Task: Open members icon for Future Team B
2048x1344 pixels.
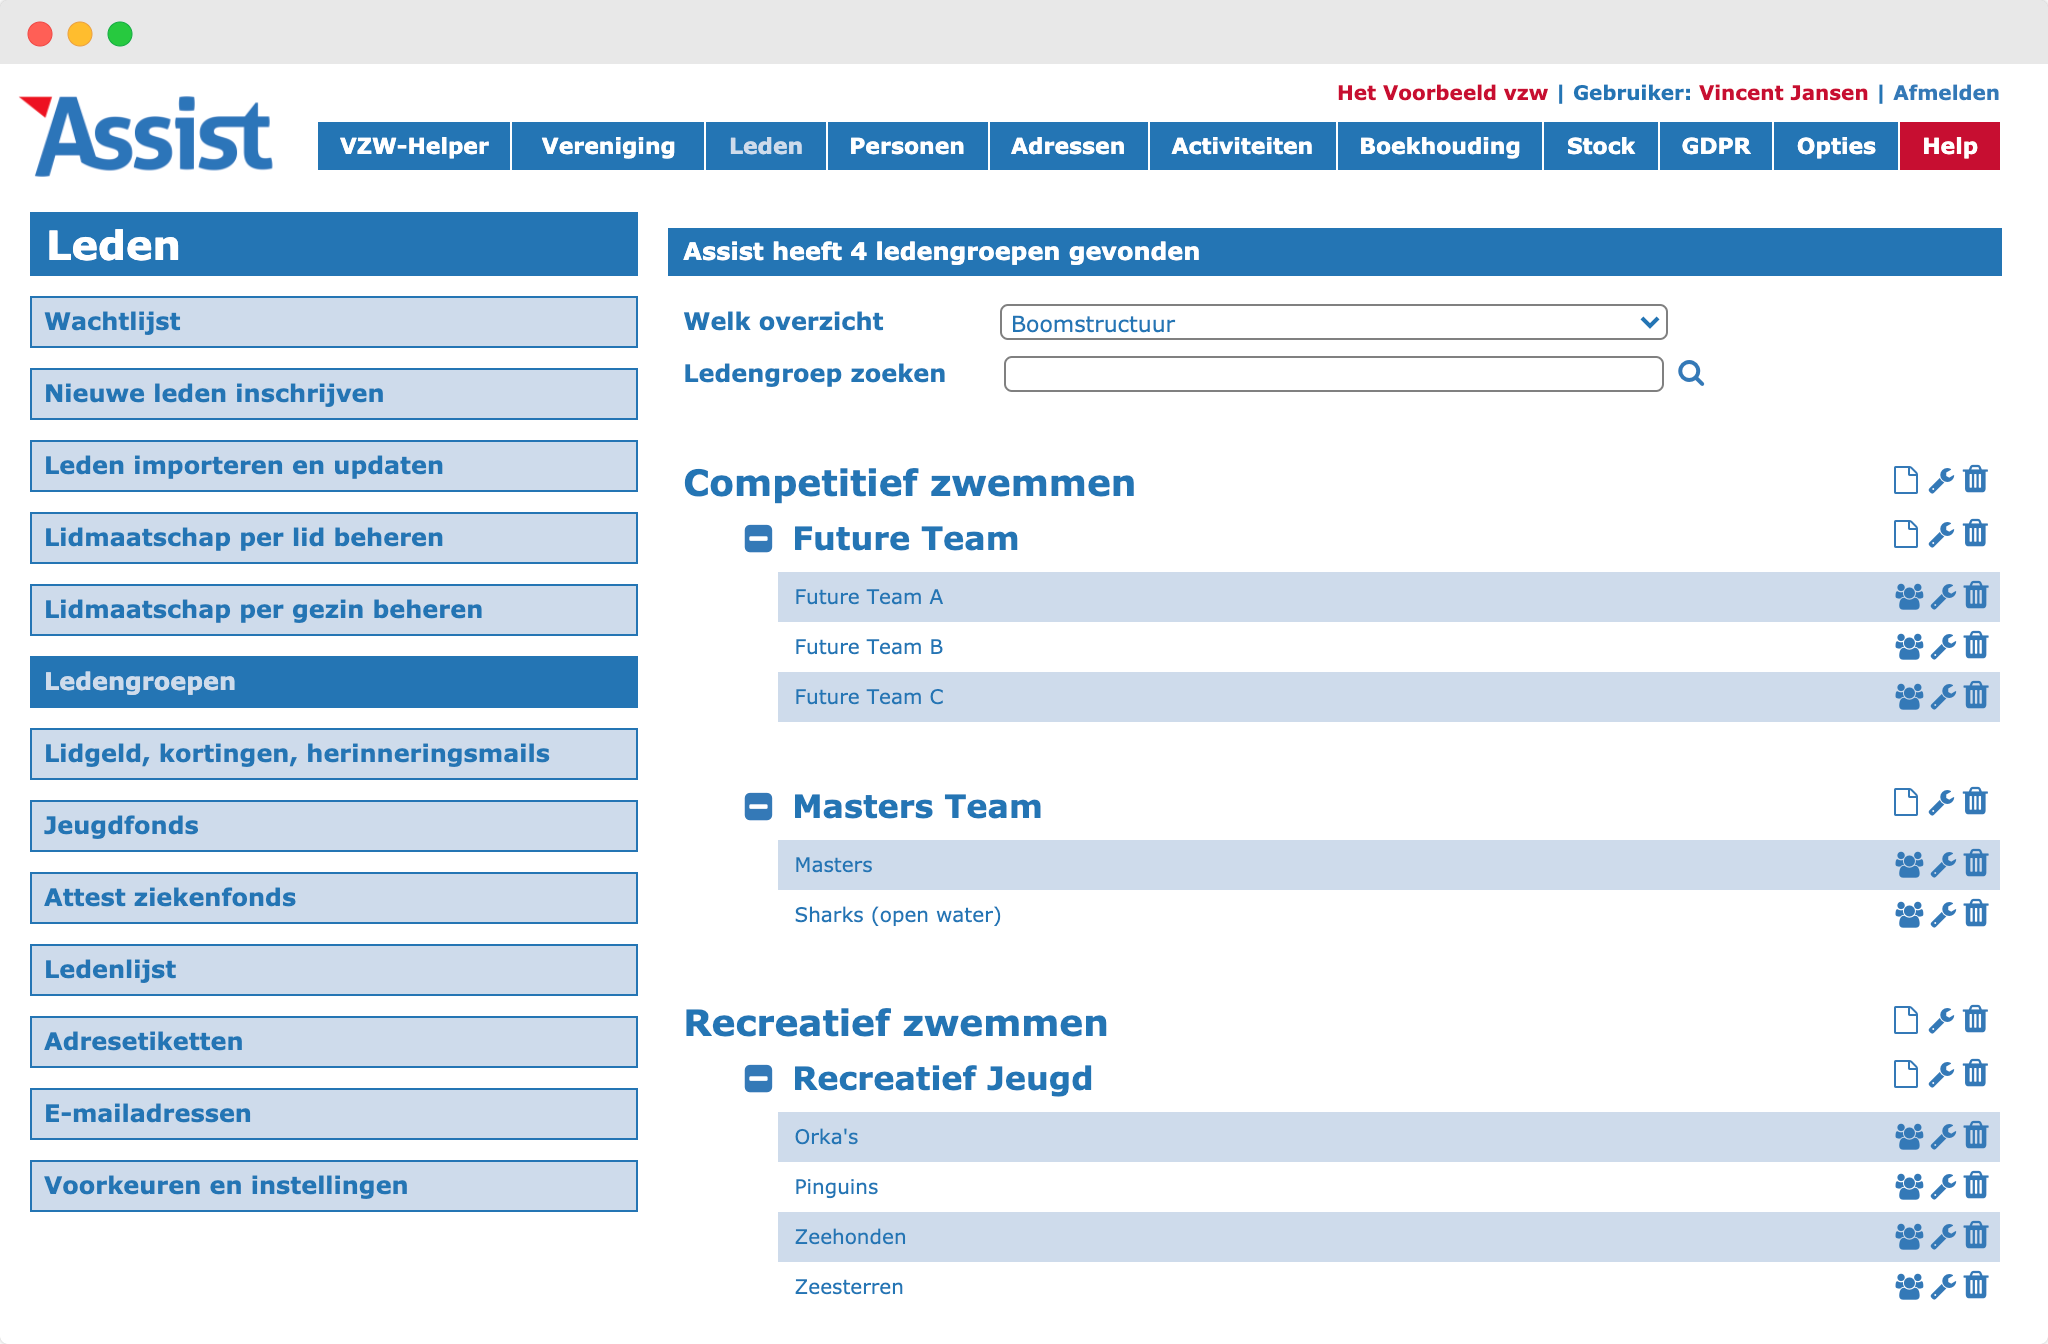Action: pos(1909,647)
